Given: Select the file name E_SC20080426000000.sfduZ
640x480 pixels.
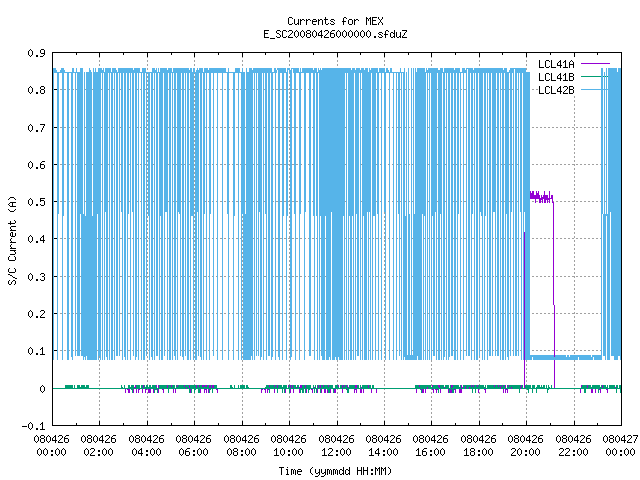Looking at the screenshot, I should click(335, 34).
